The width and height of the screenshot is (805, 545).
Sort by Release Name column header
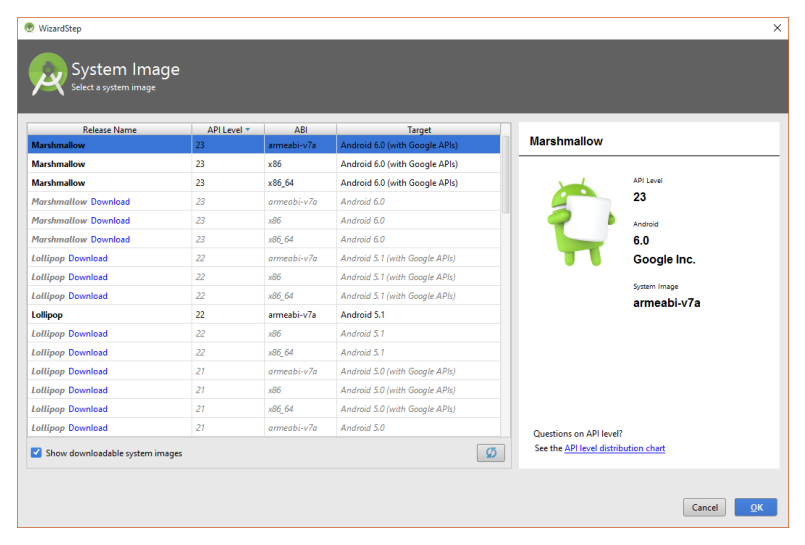[109, 129]
